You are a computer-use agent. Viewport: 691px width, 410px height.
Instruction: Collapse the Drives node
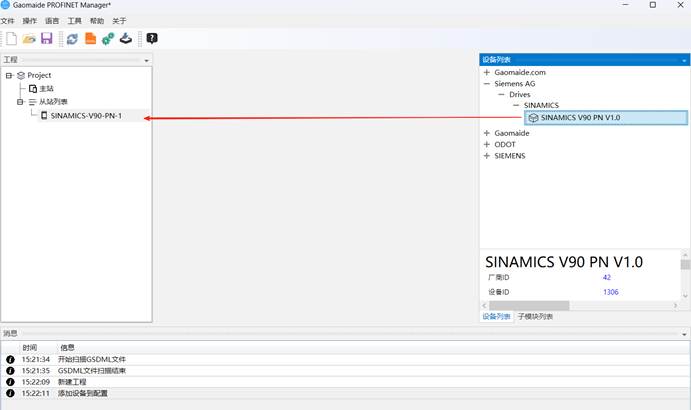tap(502, 94)
